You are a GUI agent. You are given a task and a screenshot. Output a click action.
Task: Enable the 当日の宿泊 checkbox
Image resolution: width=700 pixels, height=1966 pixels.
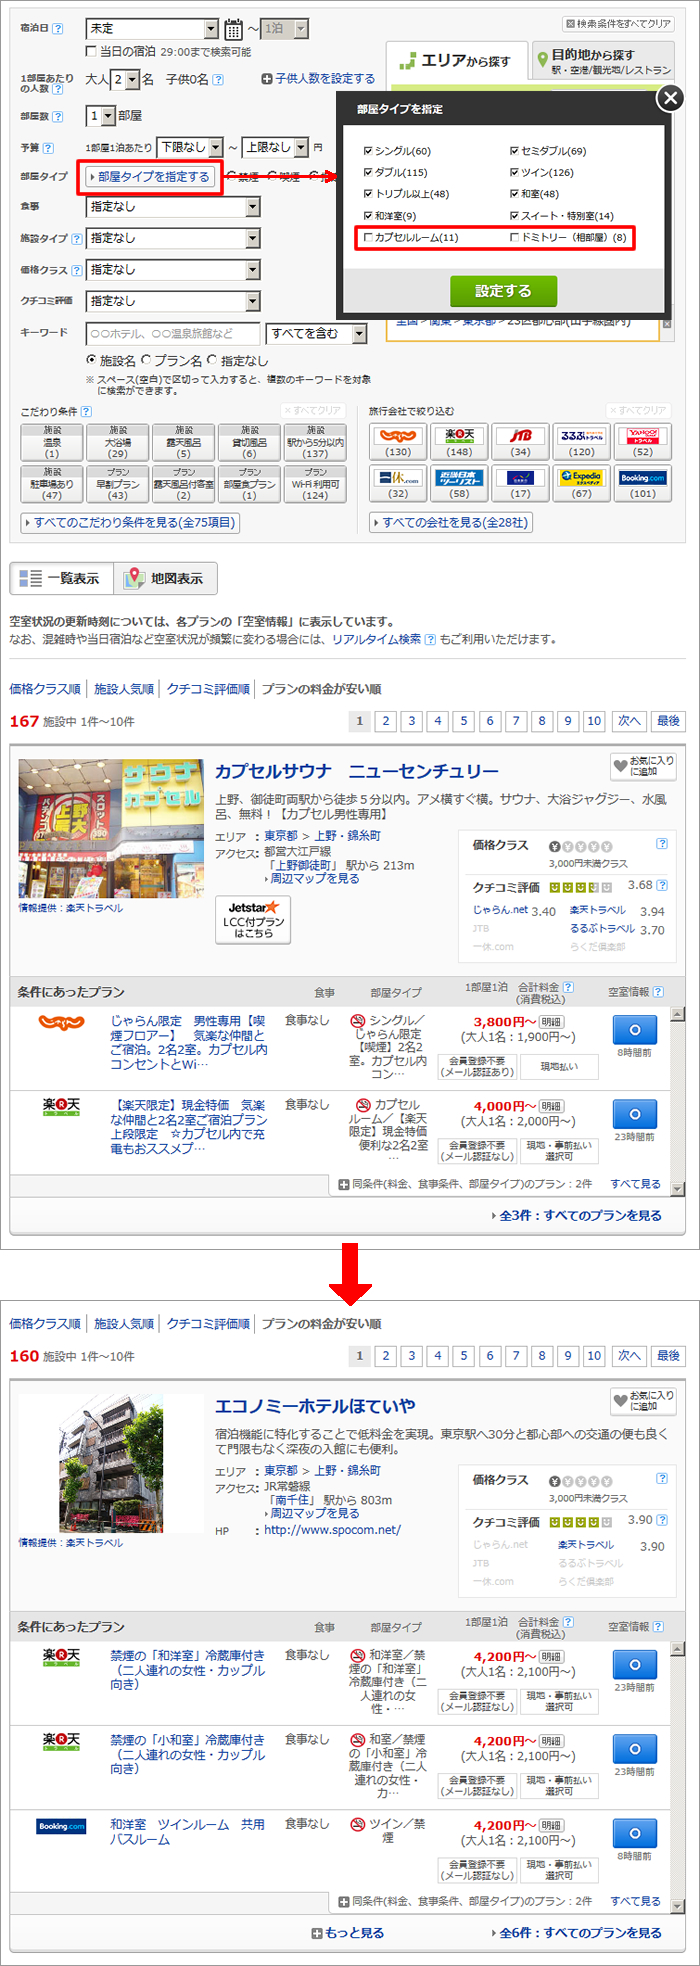tap(92, 52)
